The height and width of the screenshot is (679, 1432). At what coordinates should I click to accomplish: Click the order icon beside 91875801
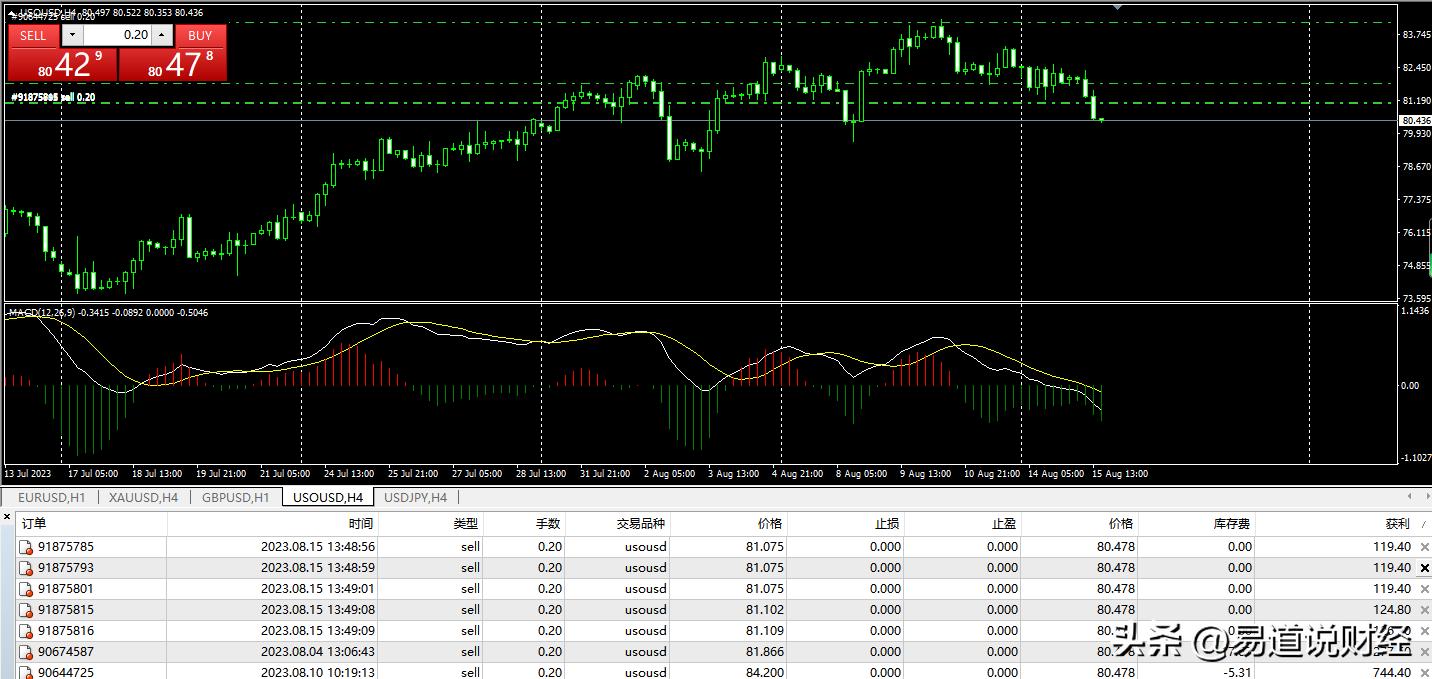pyautogui.click(x=27, y=589)
